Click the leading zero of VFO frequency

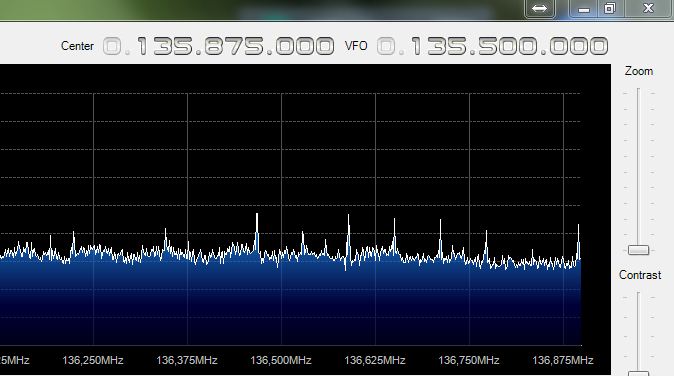click(386, 46)
